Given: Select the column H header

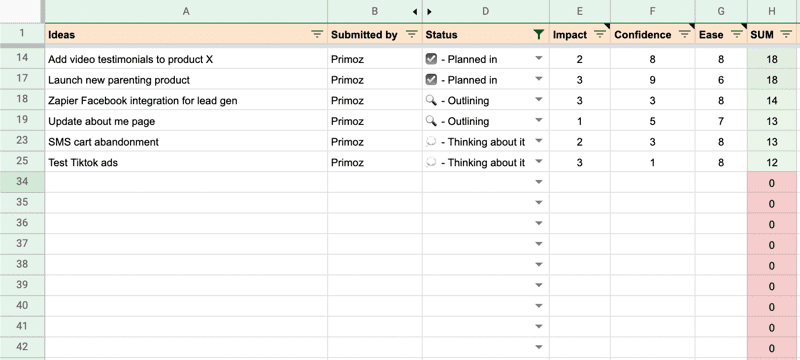Looking at the screenshot, I should tap(772, 11).
